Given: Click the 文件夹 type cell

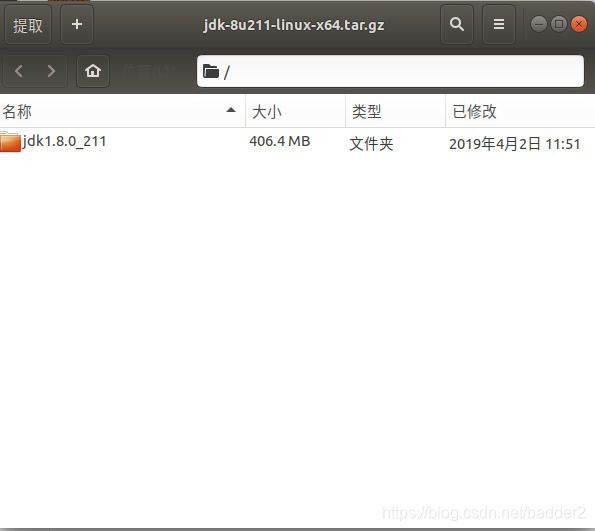Looking at the screenshot, I should point(371,144).
